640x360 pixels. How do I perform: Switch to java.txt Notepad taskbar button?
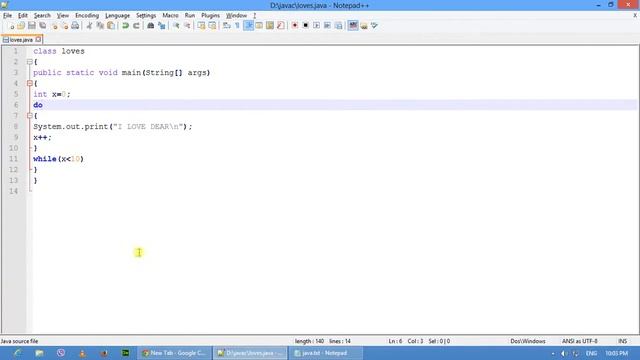point(326,353)
